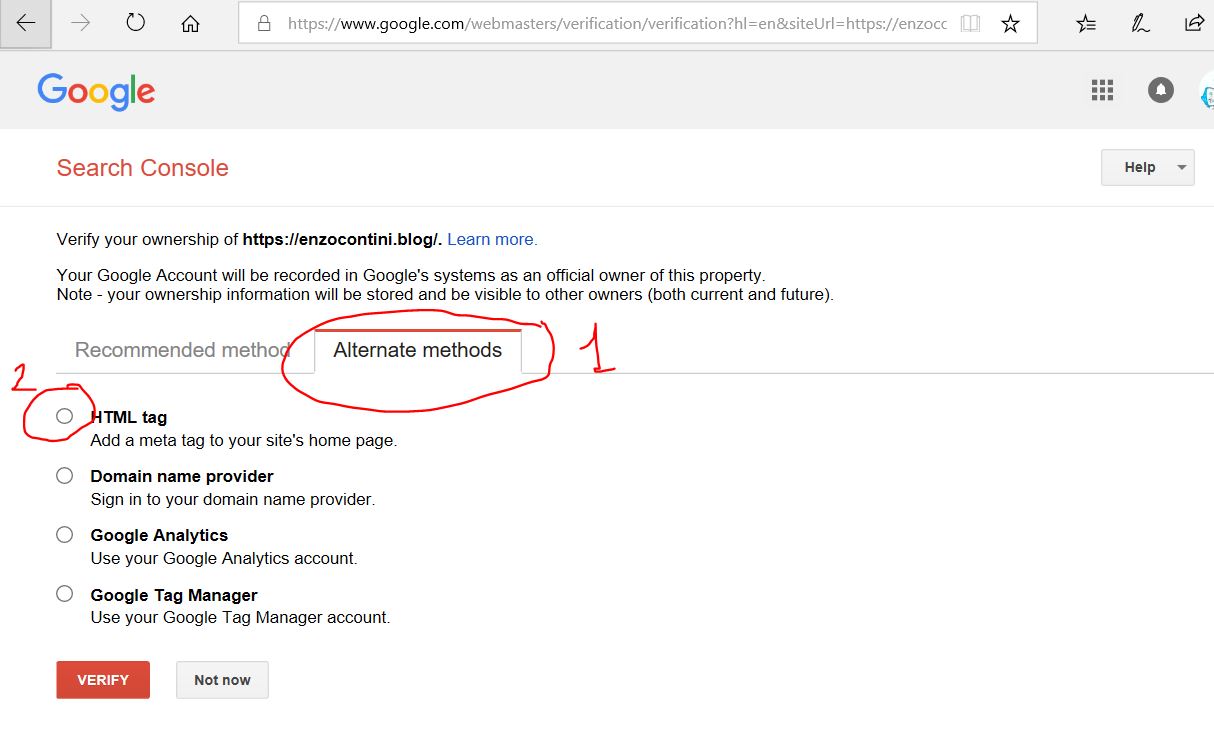Open Google apps grid launcher
This screenshot has width=1214, height=738.
[x=1102, y=90]
